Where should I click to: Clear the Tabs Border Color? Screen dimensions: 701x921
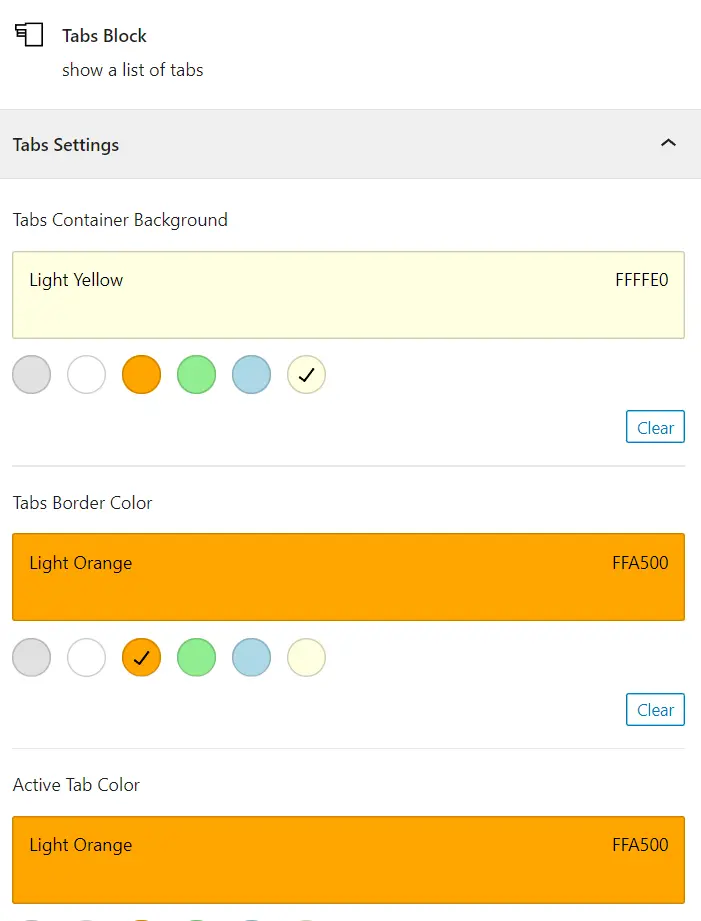[655, 710]
